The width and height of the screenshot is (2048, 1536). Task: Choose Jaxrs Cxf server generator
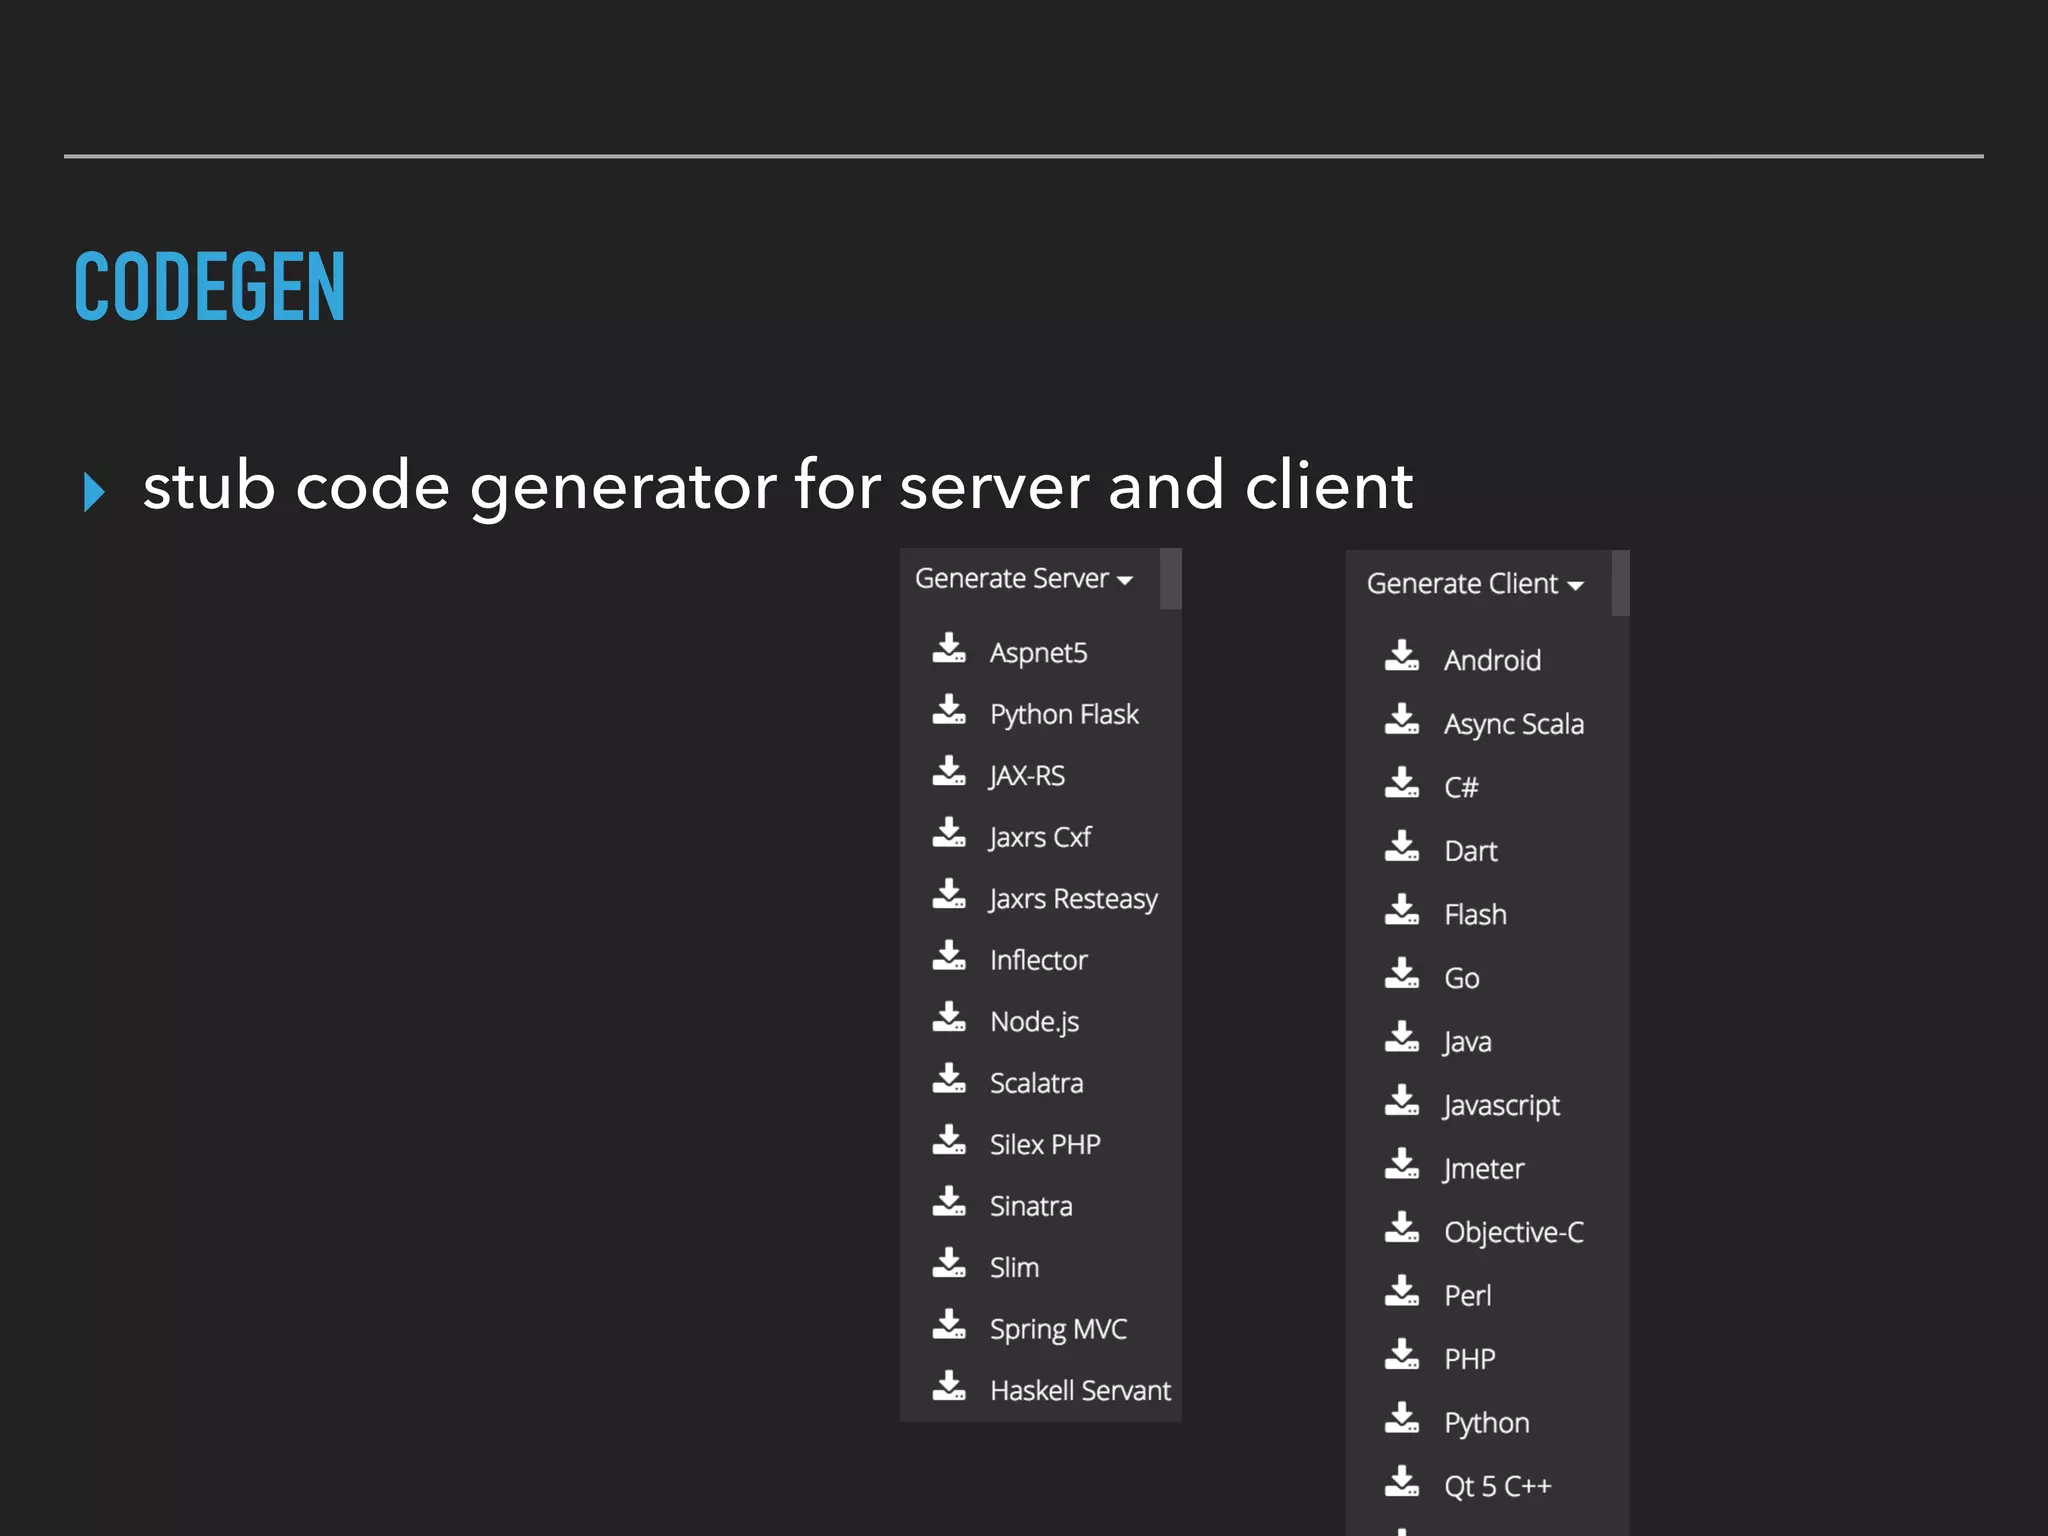(1040, 838)
